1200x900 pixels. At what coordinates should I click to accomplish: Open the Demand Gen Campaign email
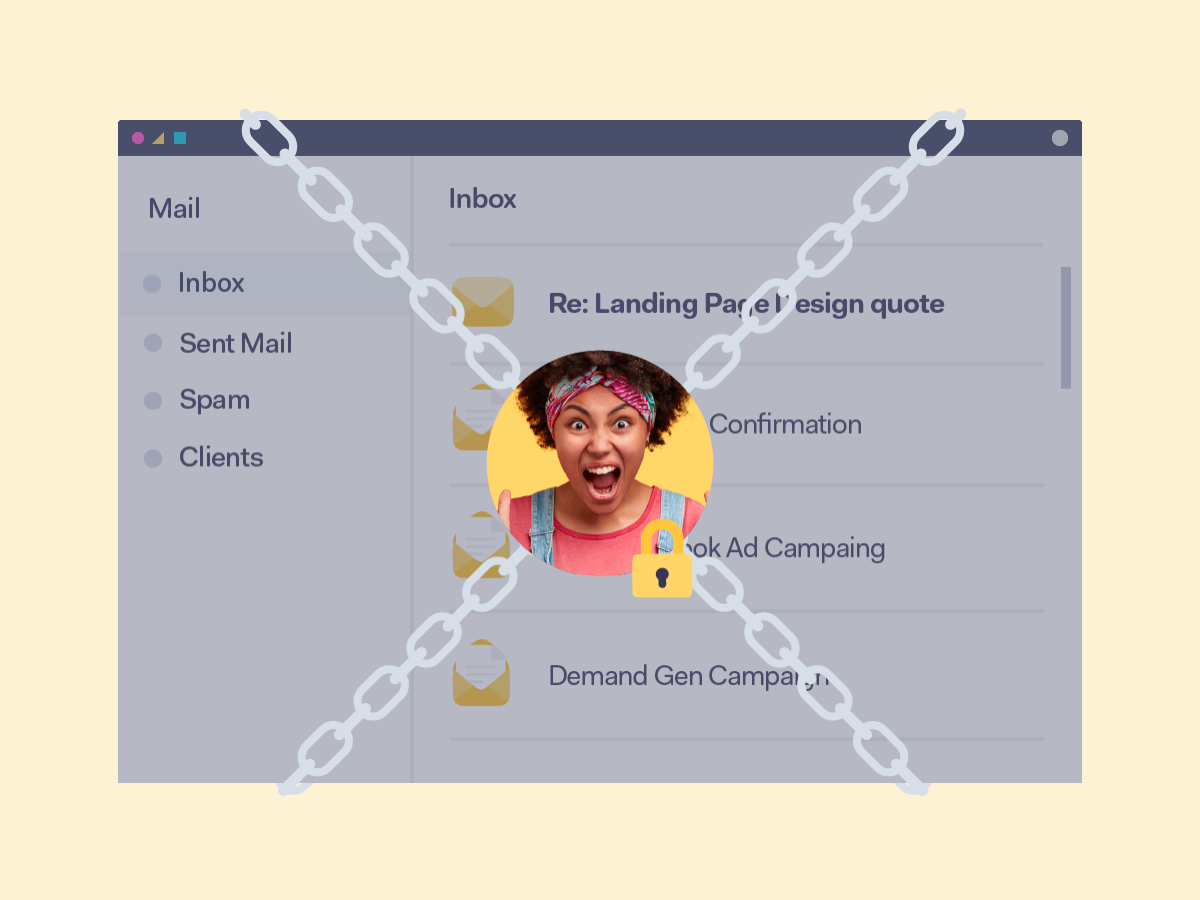(x=689, y=676)
